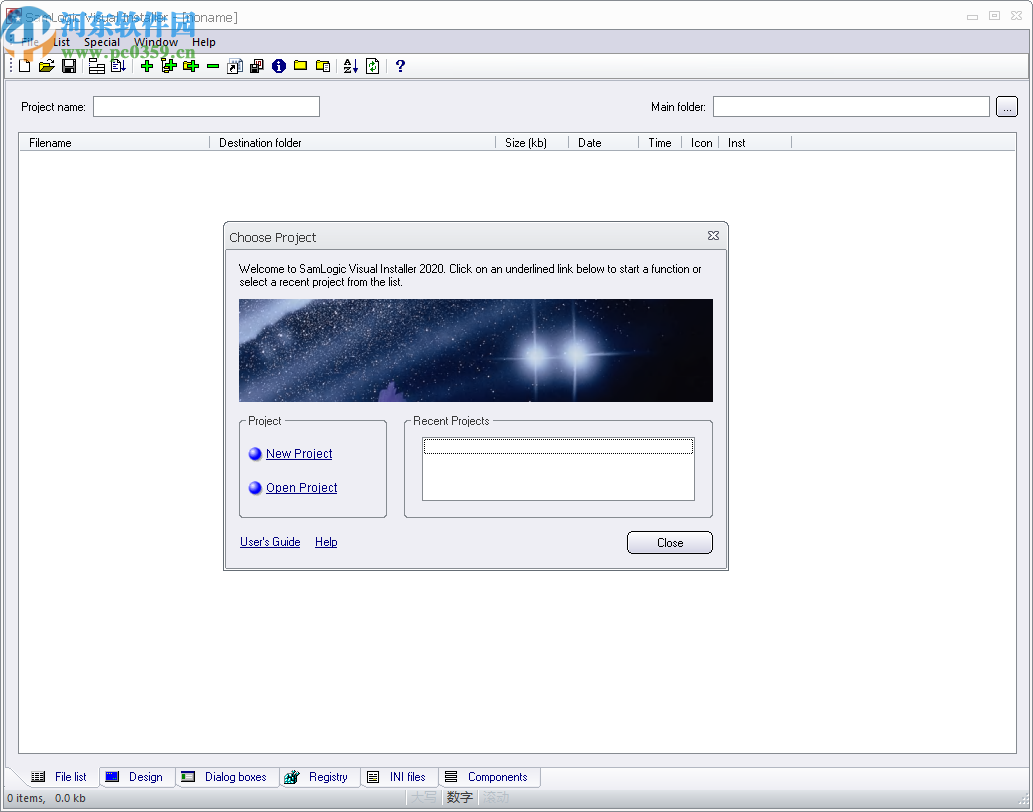Add a folder using the yellow folder icon
Screen dimensions: 1033x812
click(x=300, y=66)
